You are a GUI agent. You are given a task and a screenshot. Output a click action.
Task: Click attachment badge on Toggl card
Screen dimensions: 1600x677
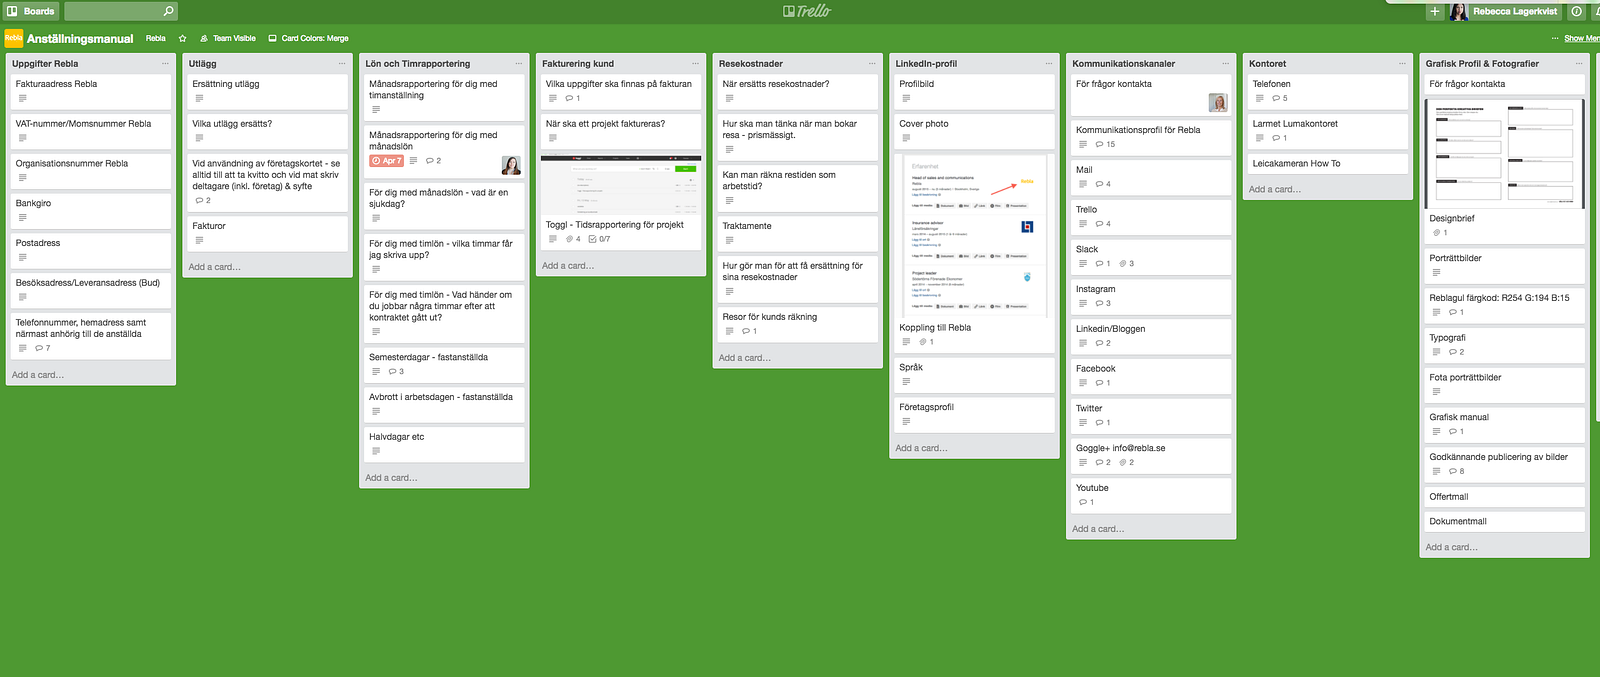pyautogui.click(x=573, y=239)
